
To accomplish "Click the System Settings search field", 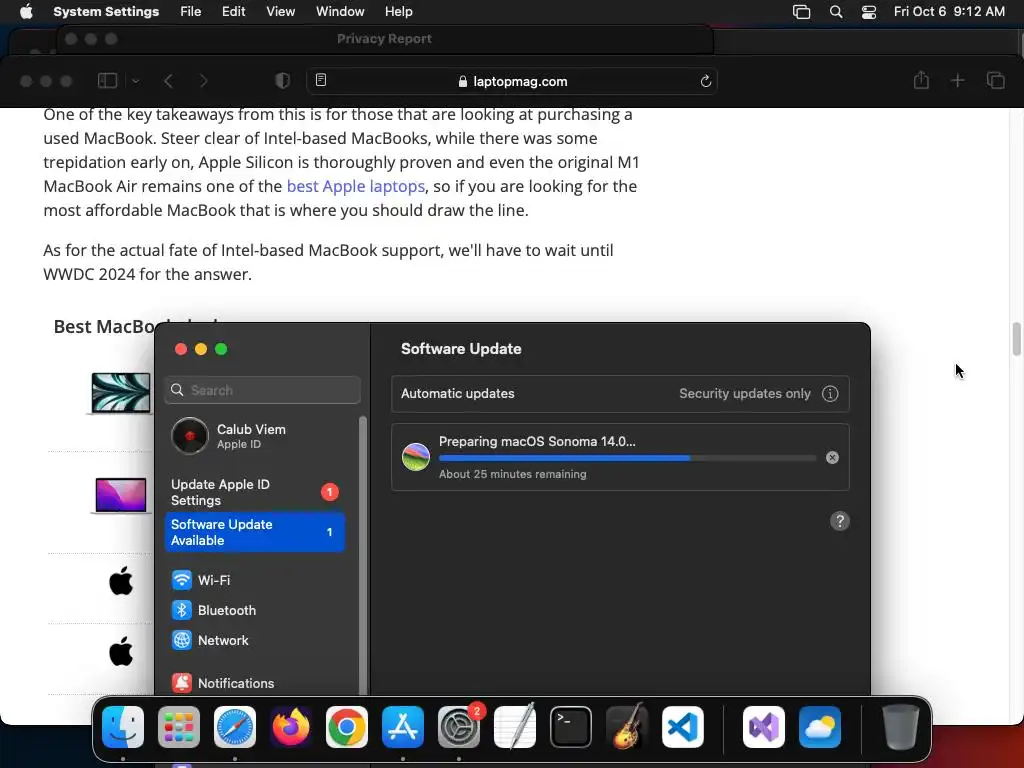I will (x=263, y=390).
